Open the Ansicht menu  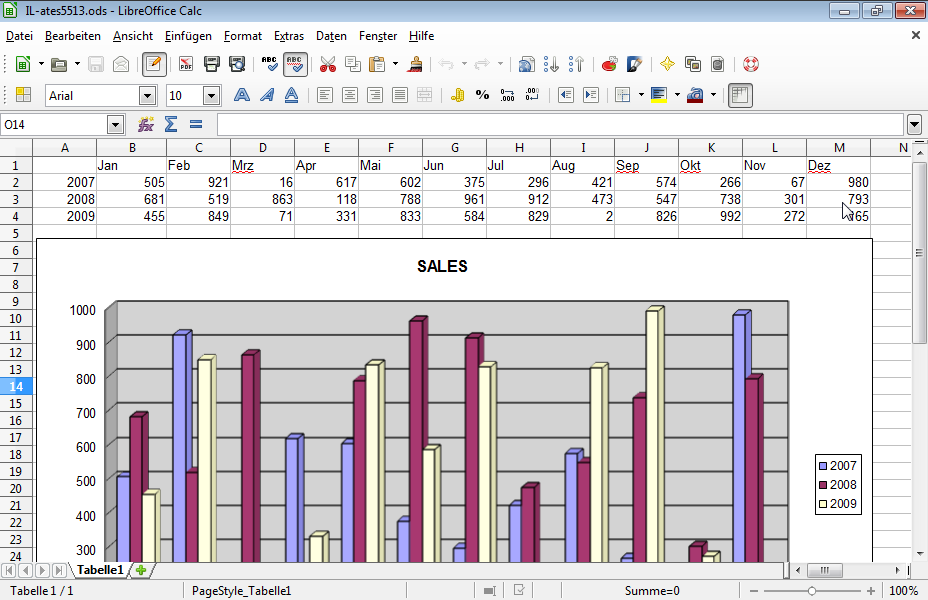click(133, 36)
